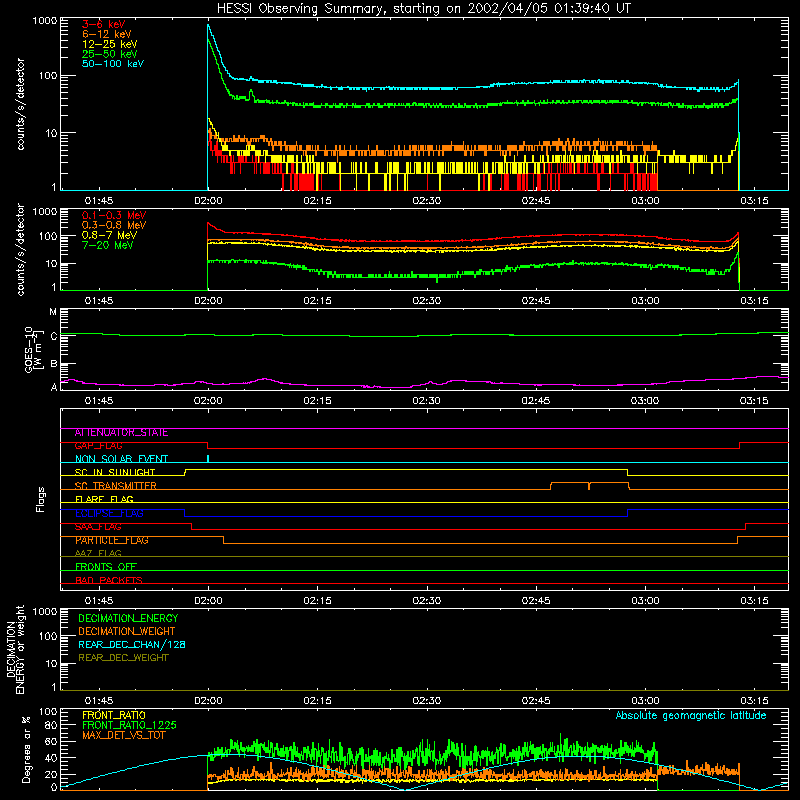Select the FLARE_FLAG label
This screenshot has width=800, height=800.
[104, 499]
